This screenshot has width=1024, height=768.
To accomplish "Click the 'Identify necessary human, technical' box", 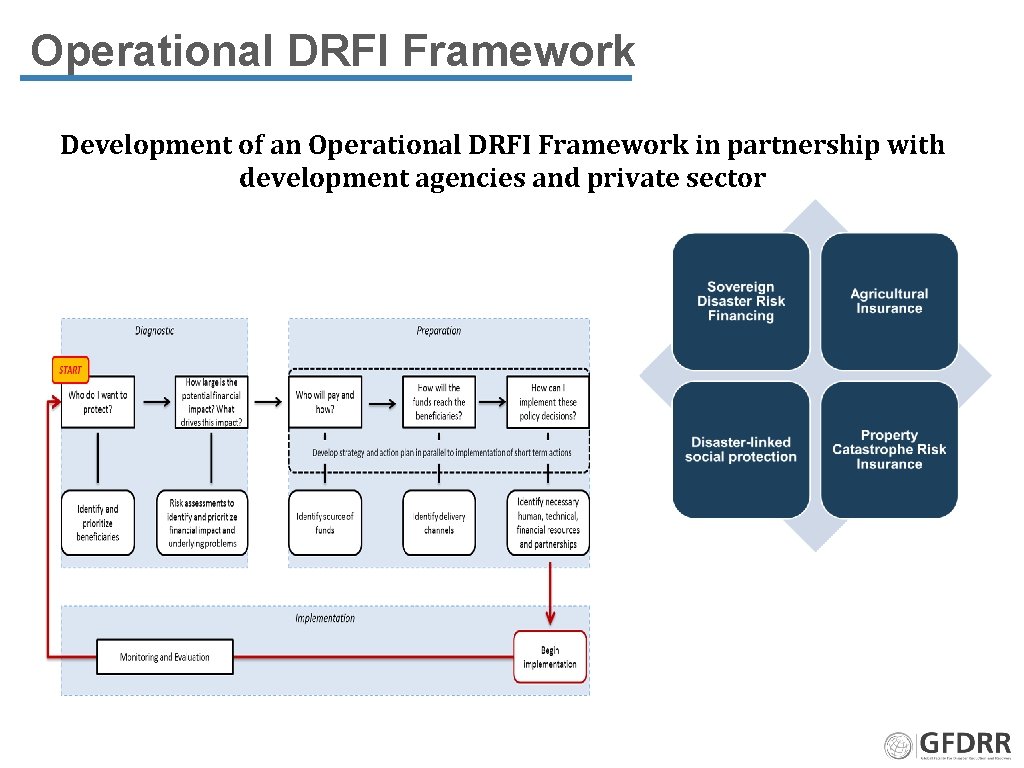I will point(548,522).
